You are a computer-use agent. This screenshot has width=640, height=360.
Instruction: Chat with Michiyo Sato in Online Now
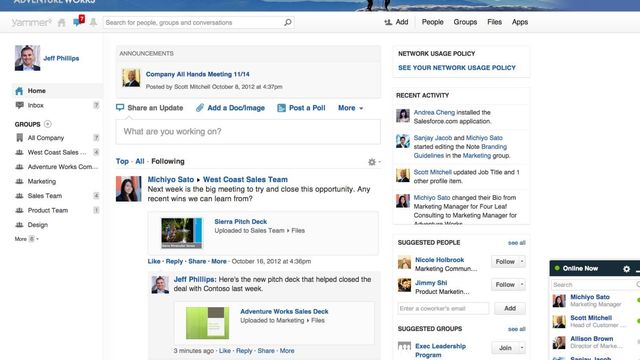pyautogui.click(x=595, y=300)
